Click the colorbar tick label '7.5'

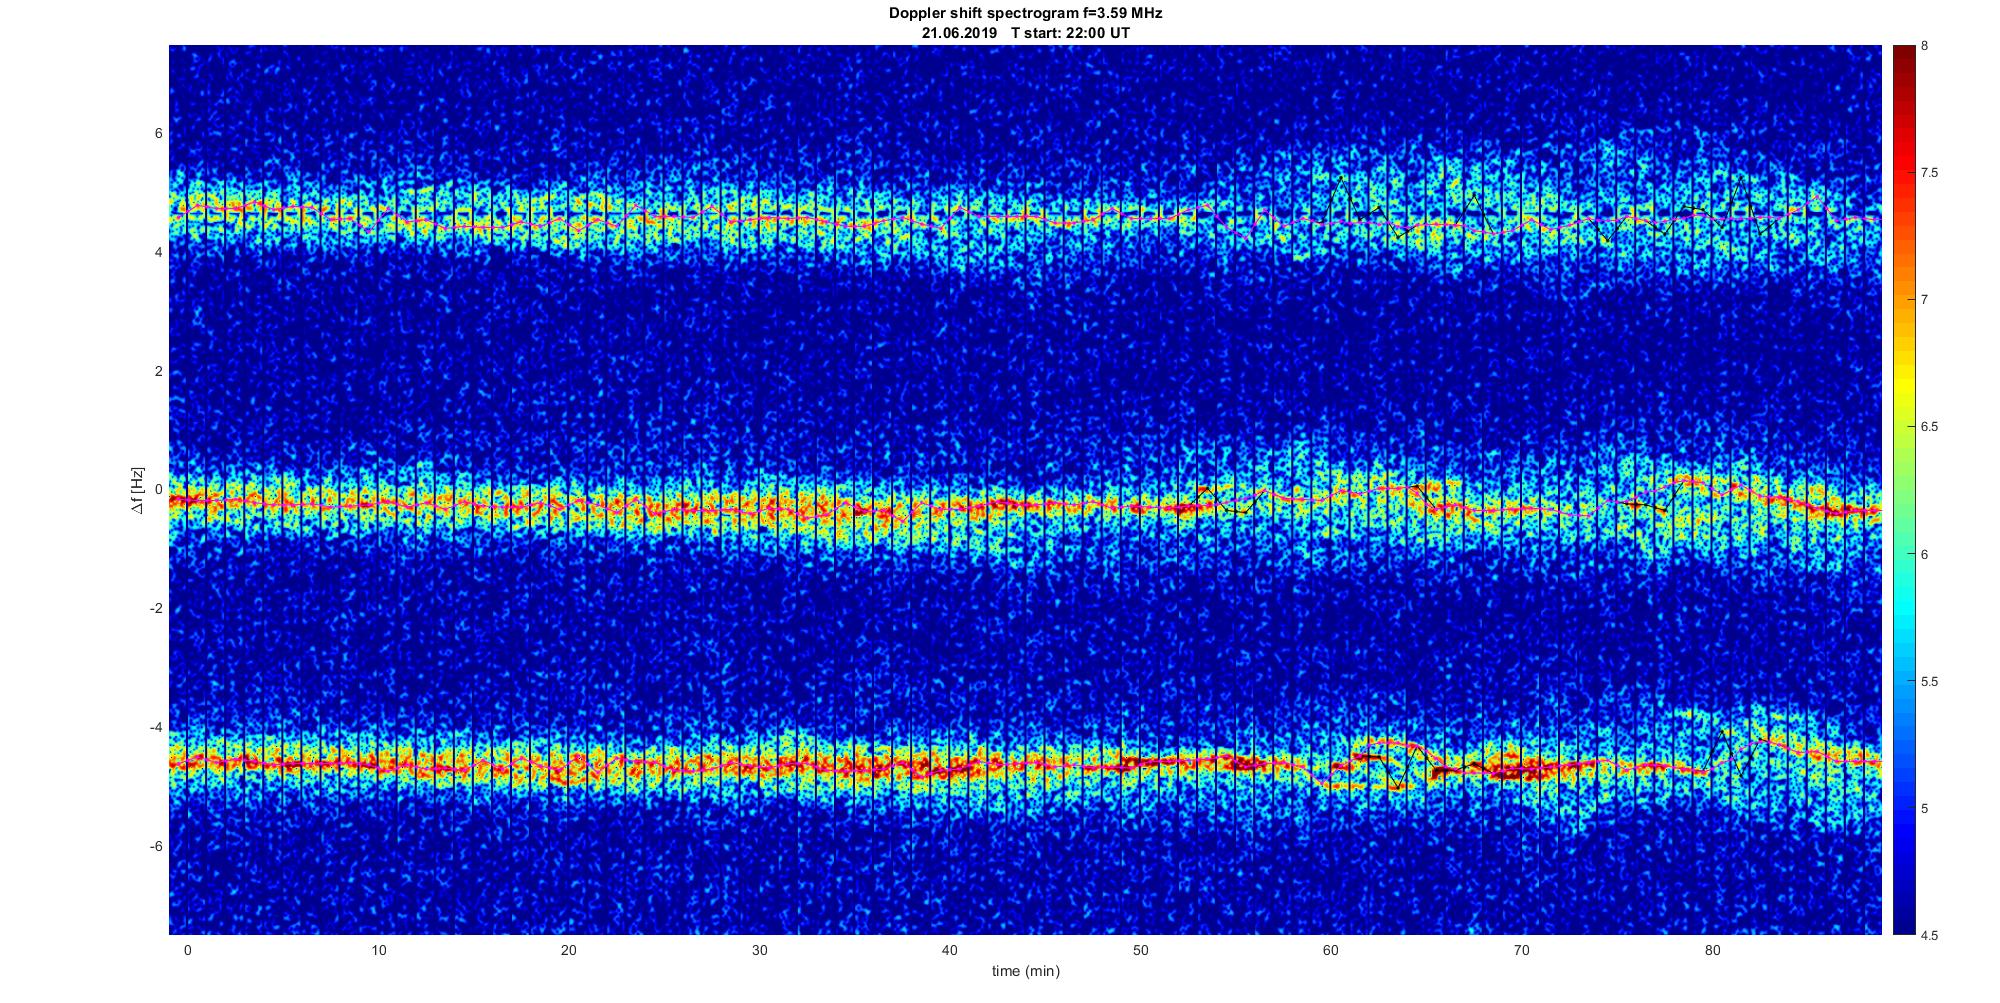click(x=1929, y=173)
